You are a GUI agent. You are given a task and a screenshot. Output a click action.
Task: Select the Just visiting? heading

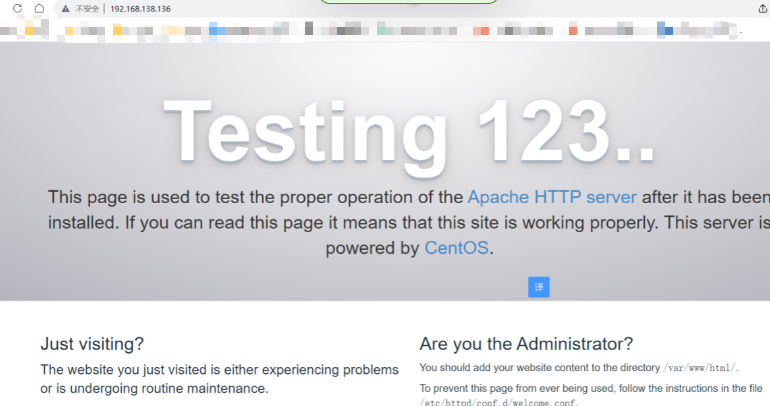(92, 344)
